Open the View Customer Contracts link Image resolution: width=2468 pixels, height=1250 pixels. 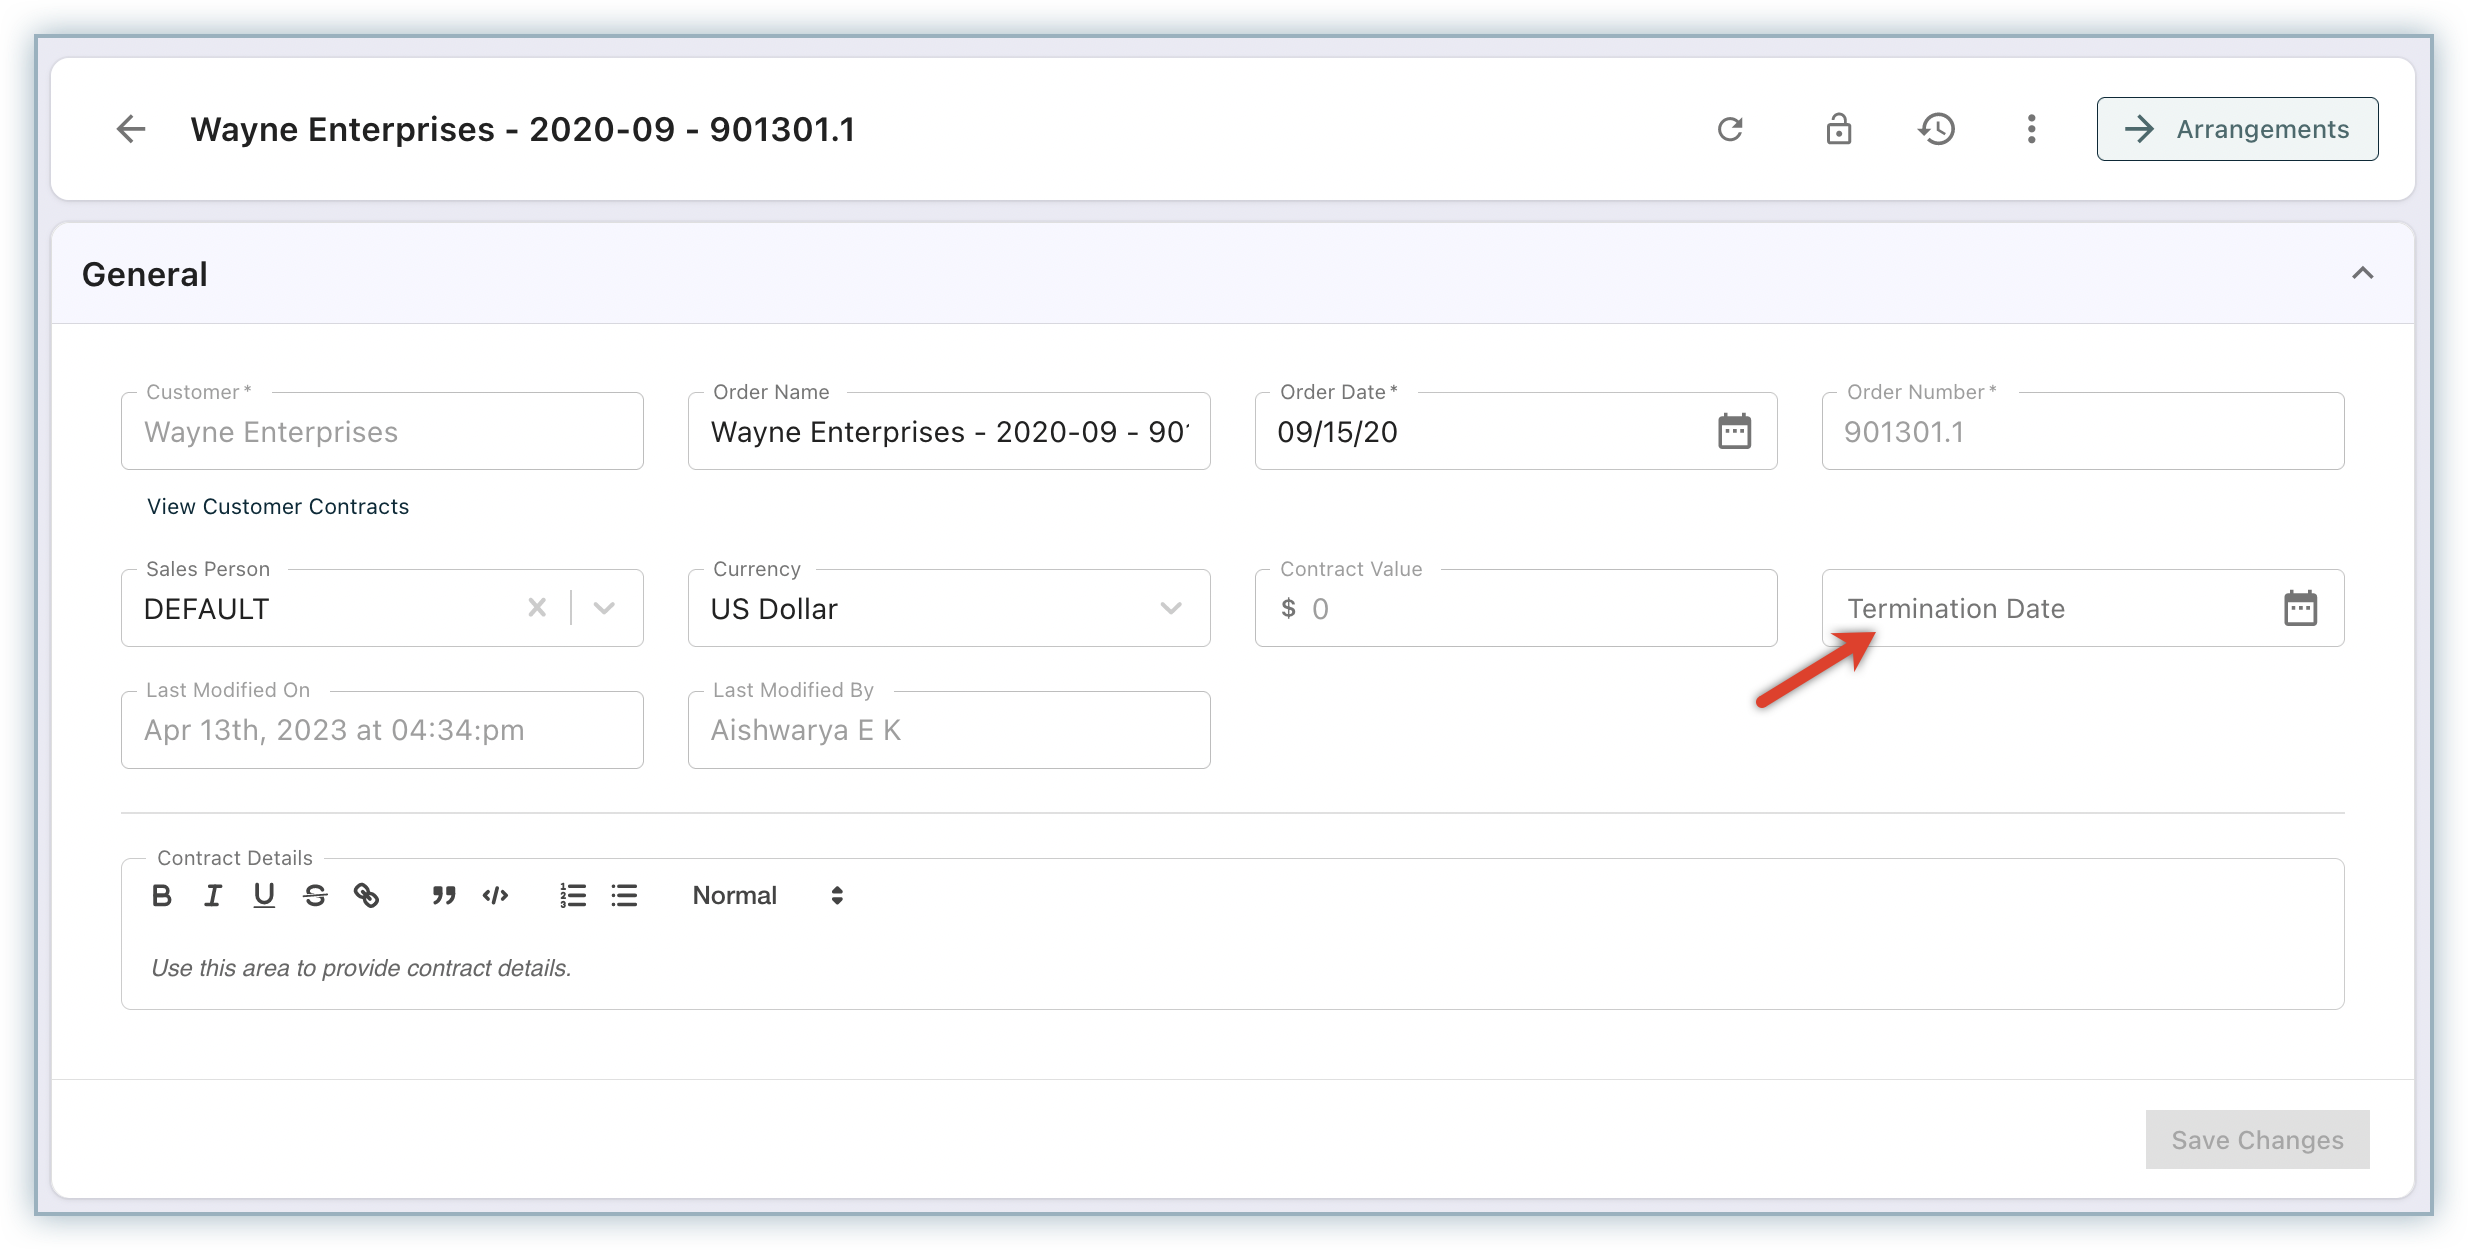(x=278, y=506)
